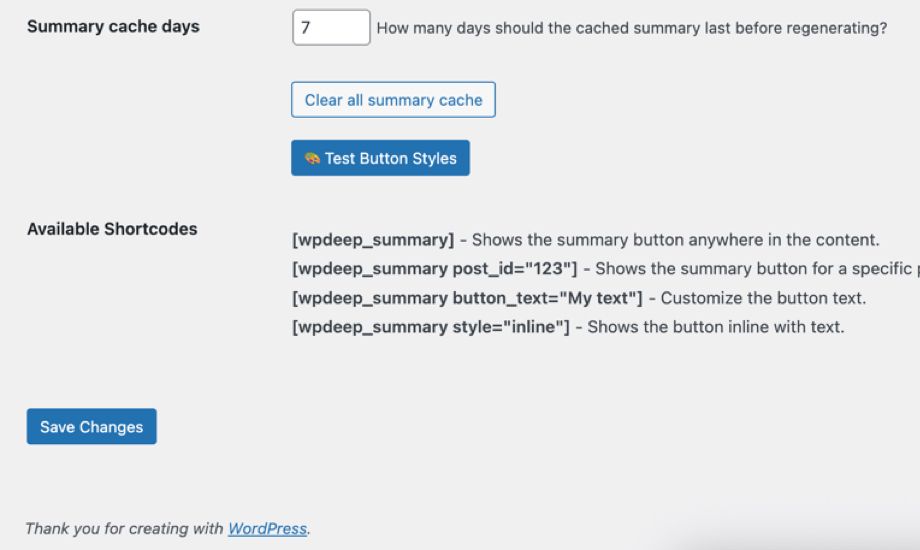This screenshot has height=550, width=920.
Task: Click the Summary cache days label
Action: tap(113, 27)
